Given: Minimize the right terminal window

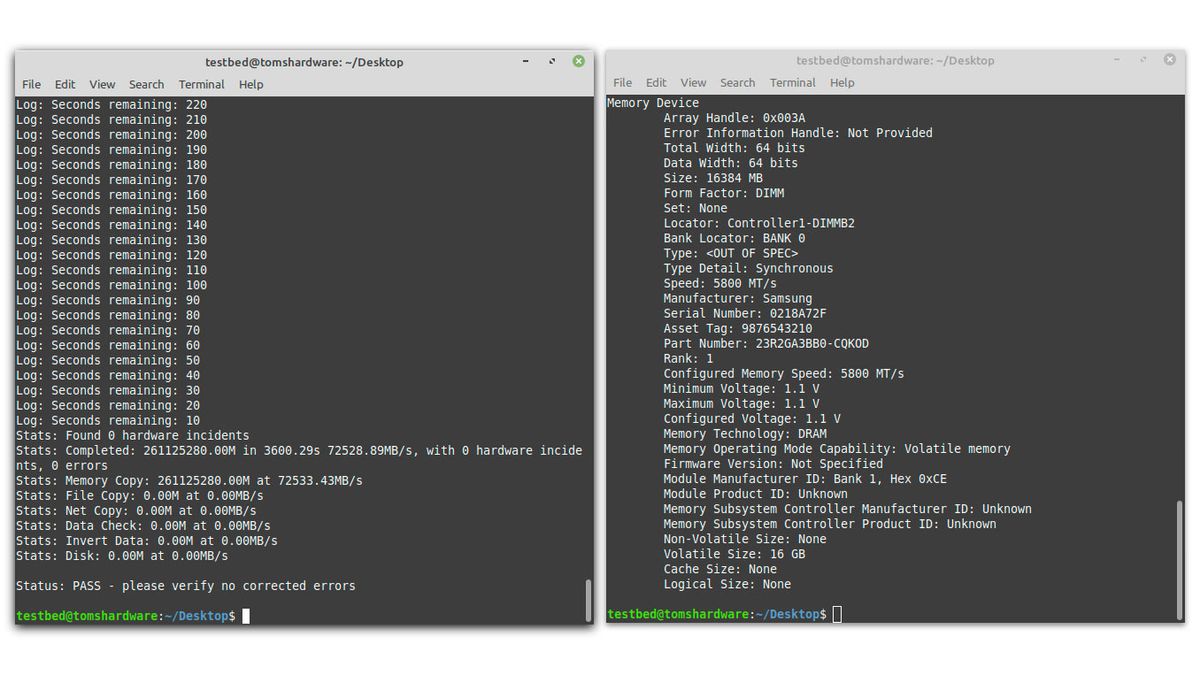Looking at the screenshot, I should [1117, 60].
